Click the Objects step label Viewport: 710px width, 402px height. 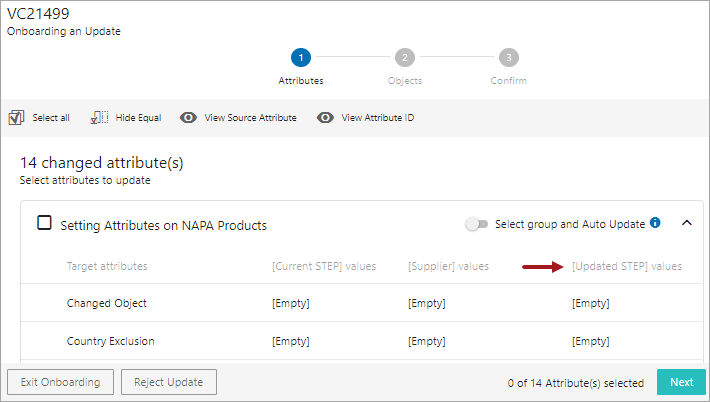pos(405,81)
